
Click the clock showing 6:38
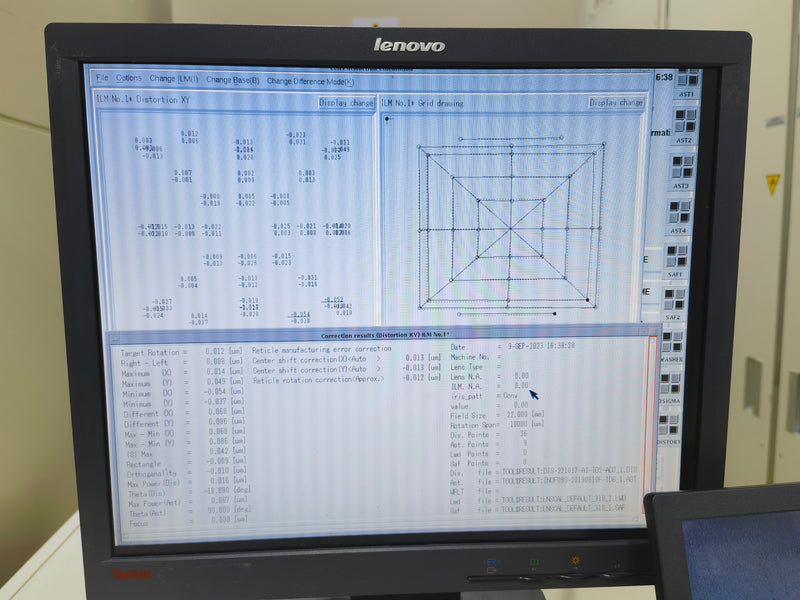point(664,77)
